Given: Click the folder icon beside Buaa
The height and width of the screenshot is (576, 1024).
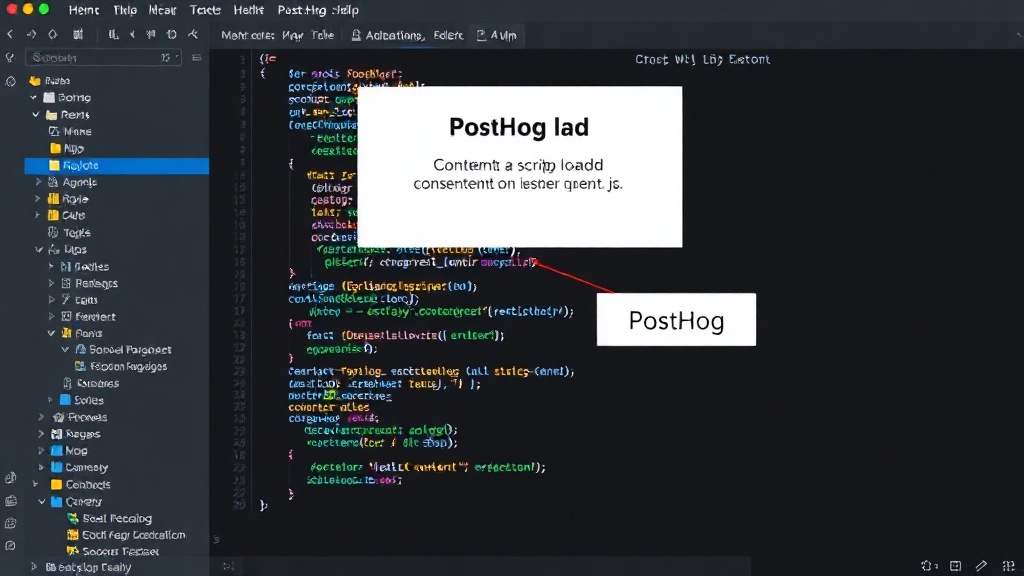Looking at the screenshot, I should point(35,81).
